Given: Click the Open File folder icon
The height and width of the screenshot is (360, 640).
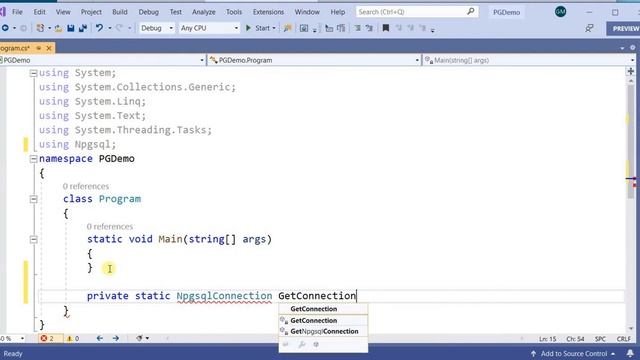Looking at the screenshot, I should point(58,28).
